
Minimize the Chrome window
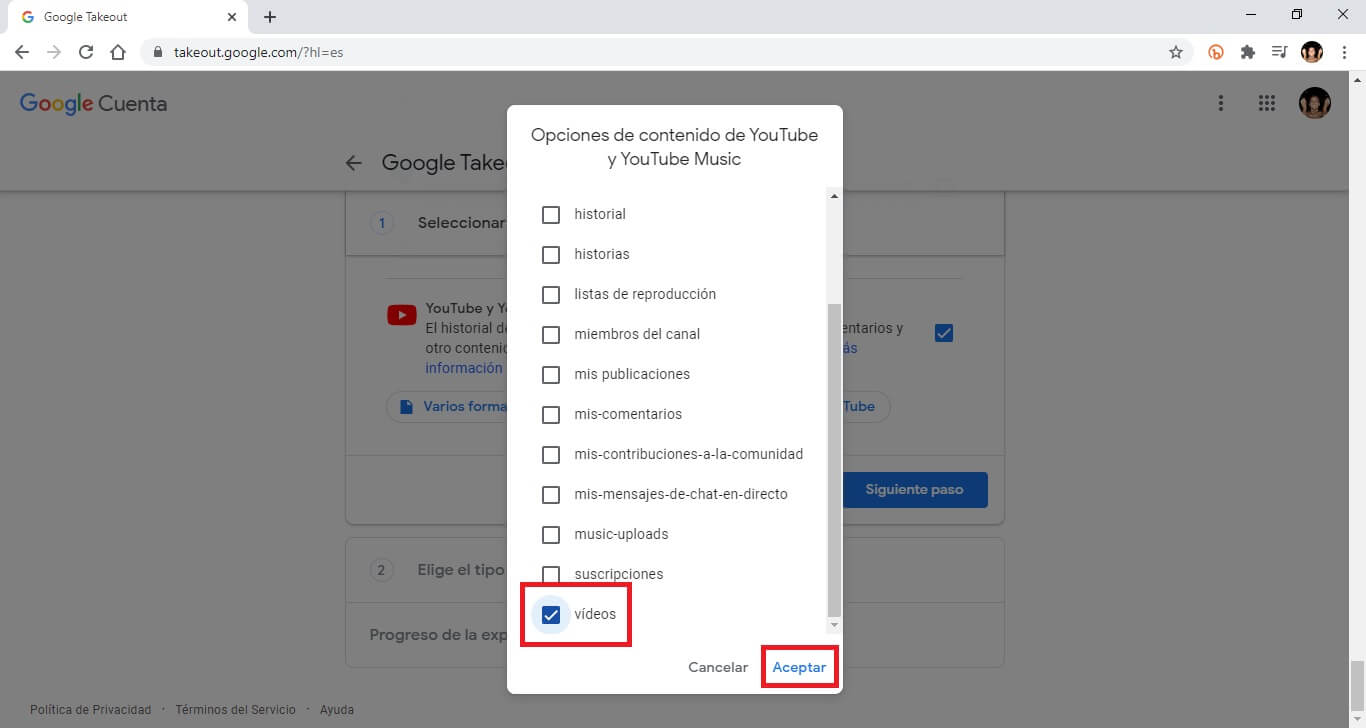pyautogui.click(x=1252, y=15)
